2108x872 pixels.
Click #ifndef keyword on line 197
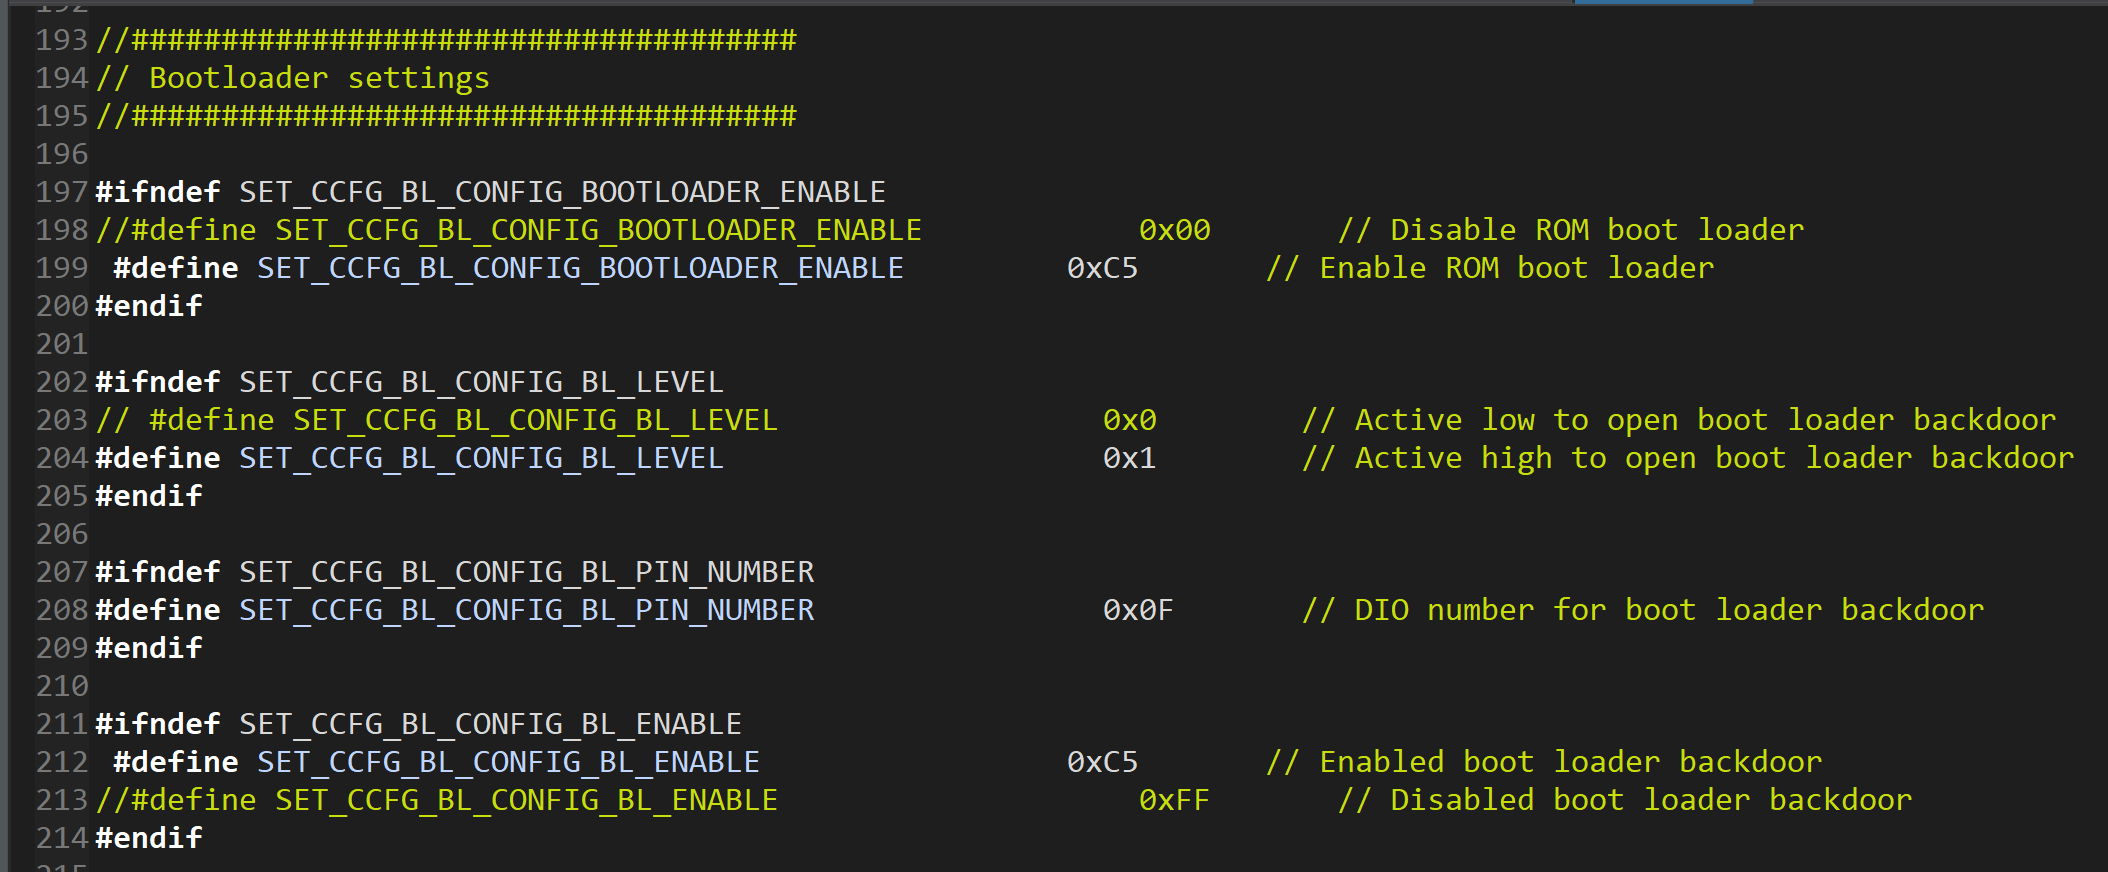pos(158,192)
